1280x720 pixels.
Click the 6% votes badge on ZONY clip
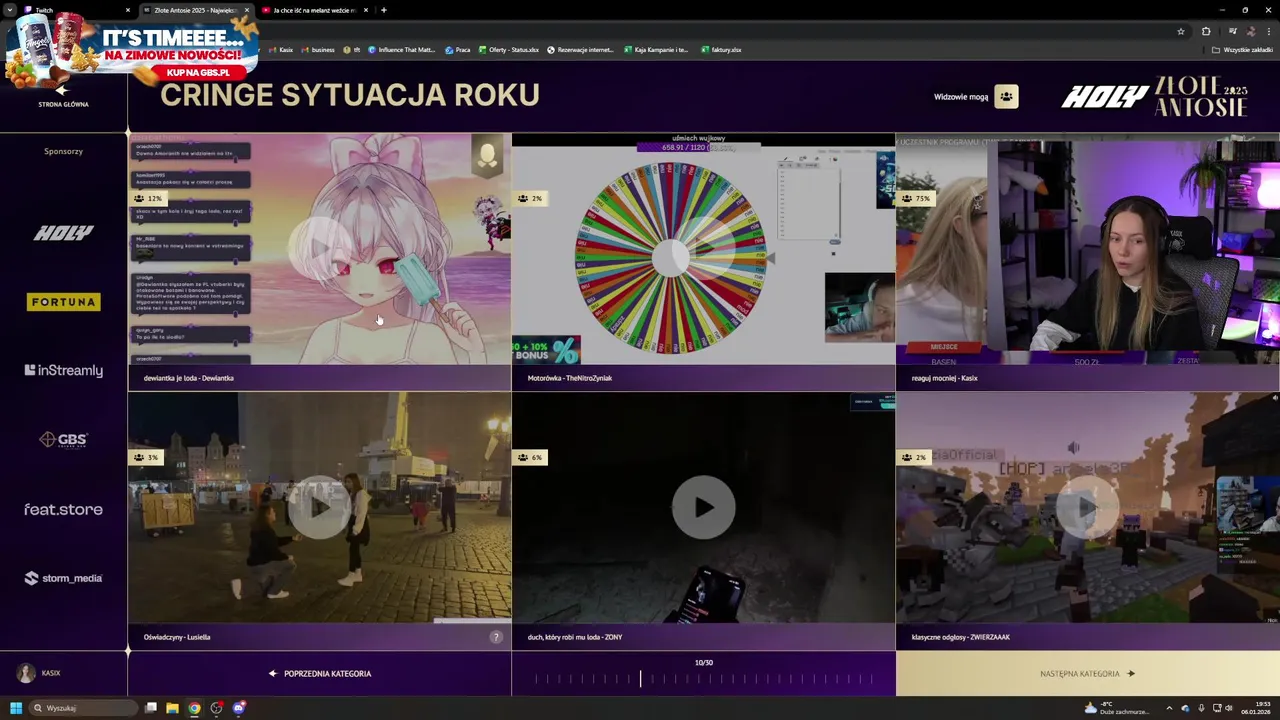click(530, 457)
